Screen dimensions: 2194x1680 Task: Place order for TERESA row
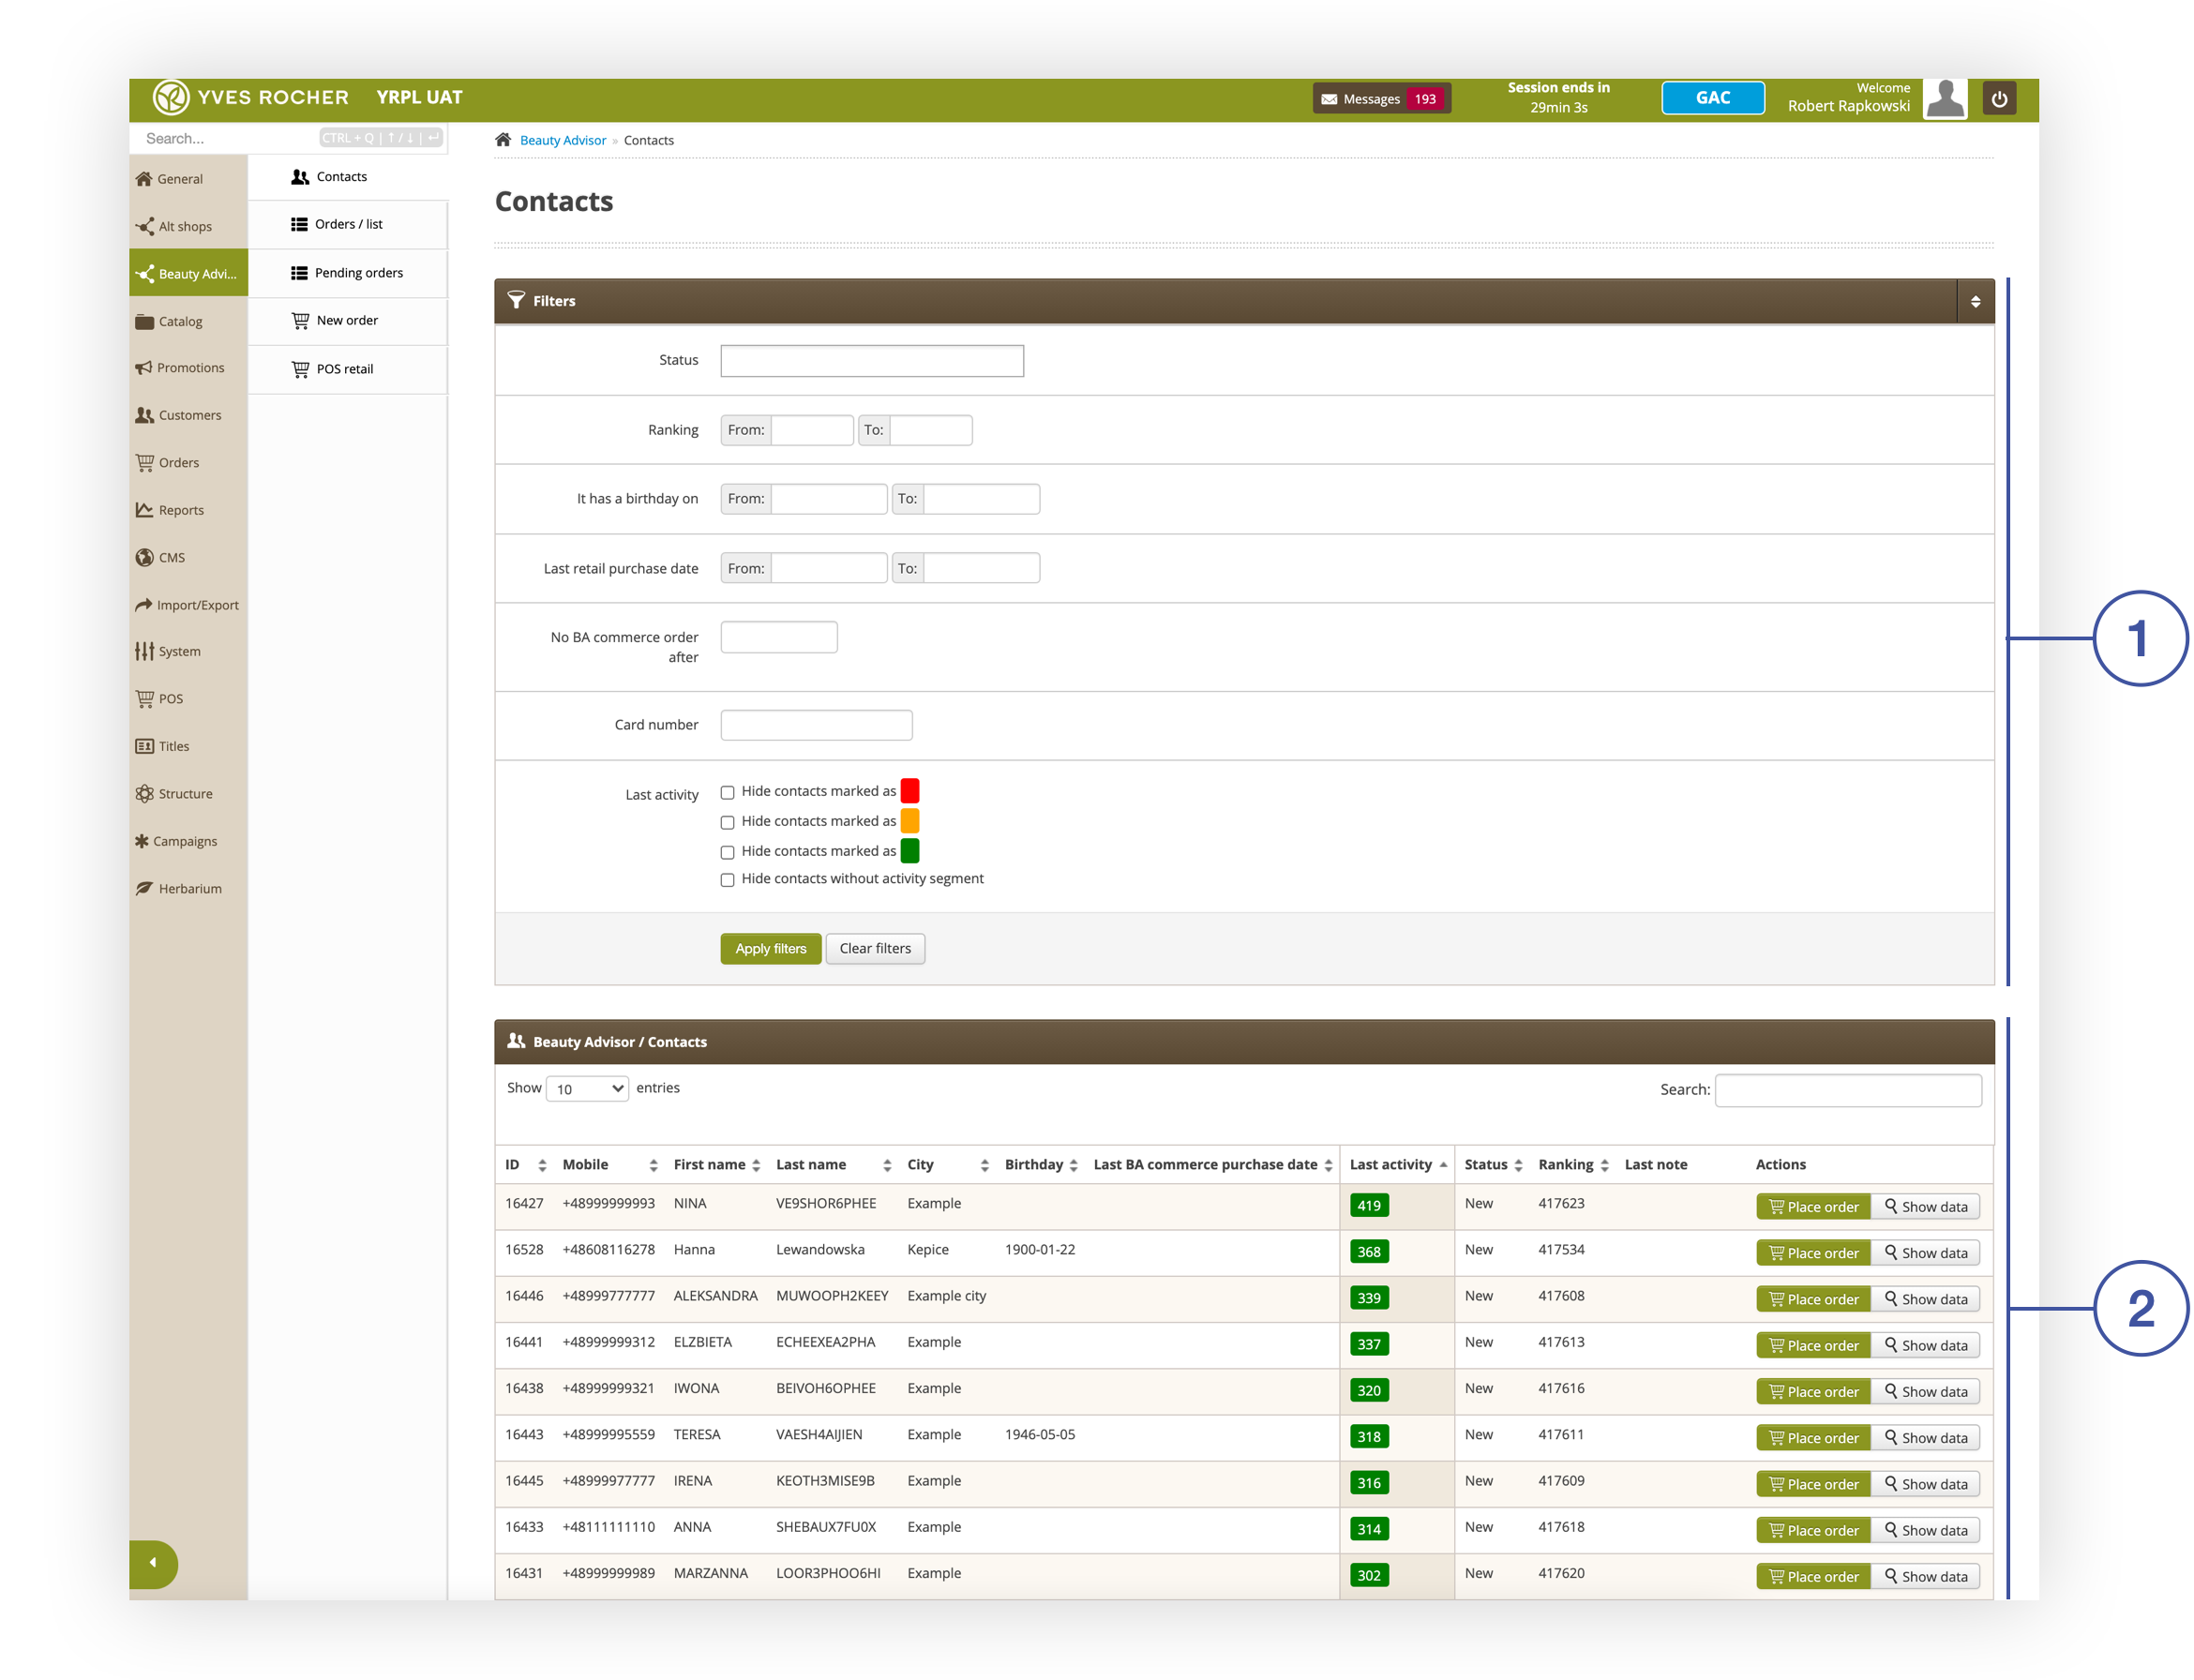[1813, 1438]
